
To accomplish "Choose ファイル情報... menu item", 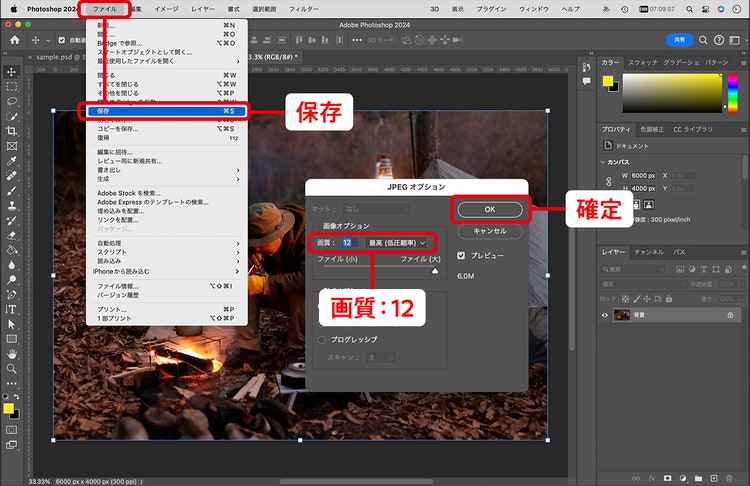I will click(x=166, y=286).
